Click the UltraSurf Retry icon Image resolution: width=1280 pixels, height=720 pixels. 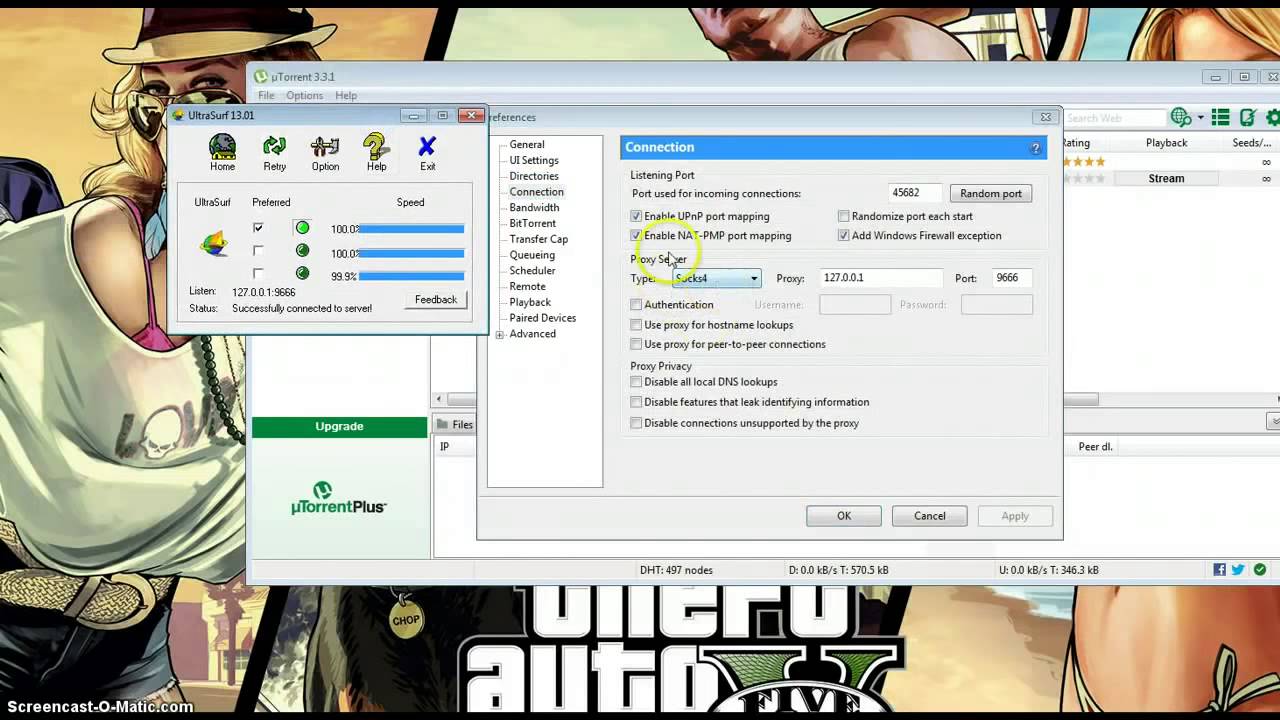(x=274, y=148)
